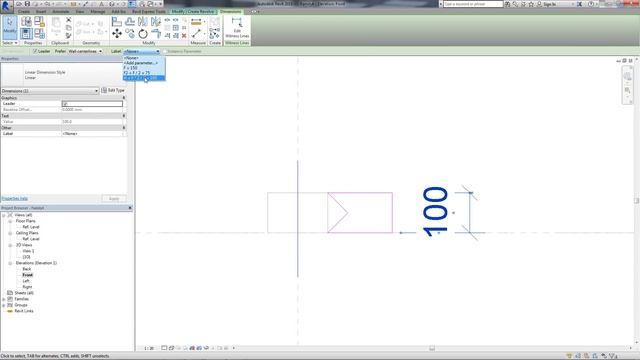This screenshot has width=640, height=360.
Task: Click the red Delete icon in Modify panel
Action: [x=184, y=36]
